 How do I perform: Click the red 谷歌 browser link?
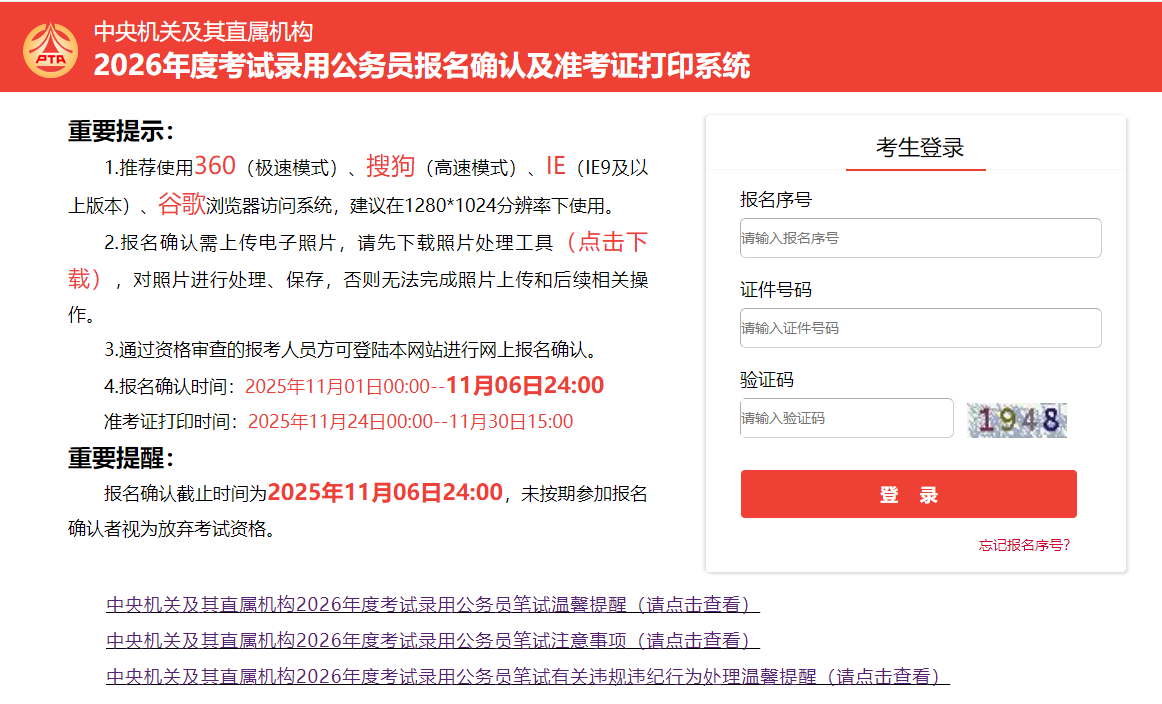point(181,205)
